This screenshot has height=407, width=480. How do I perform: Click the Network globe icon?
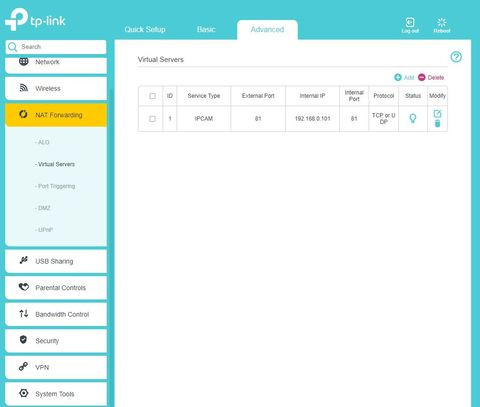click(x=24, y=61)
